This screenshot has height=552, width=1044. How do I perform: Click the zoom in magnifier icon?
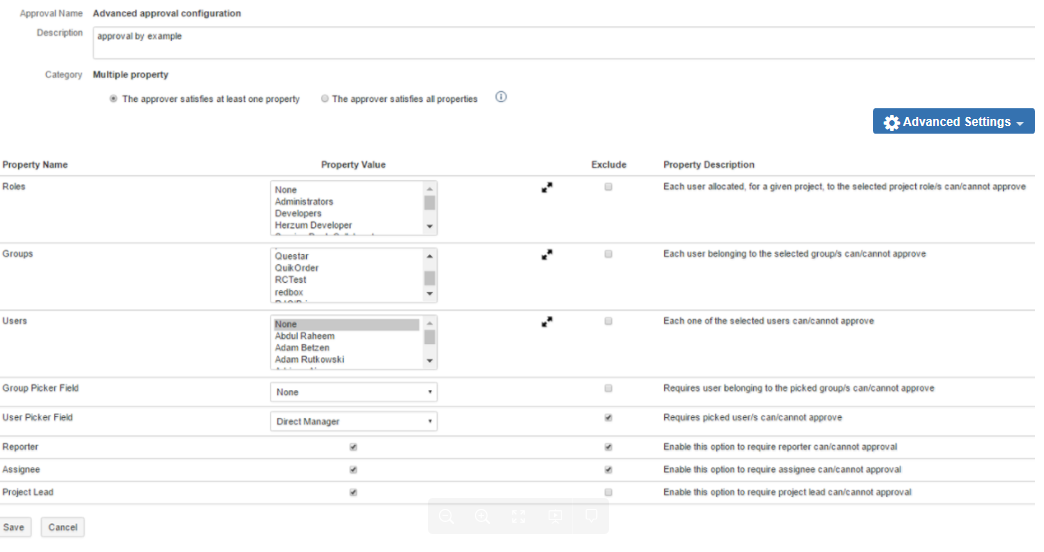[482, 517]
